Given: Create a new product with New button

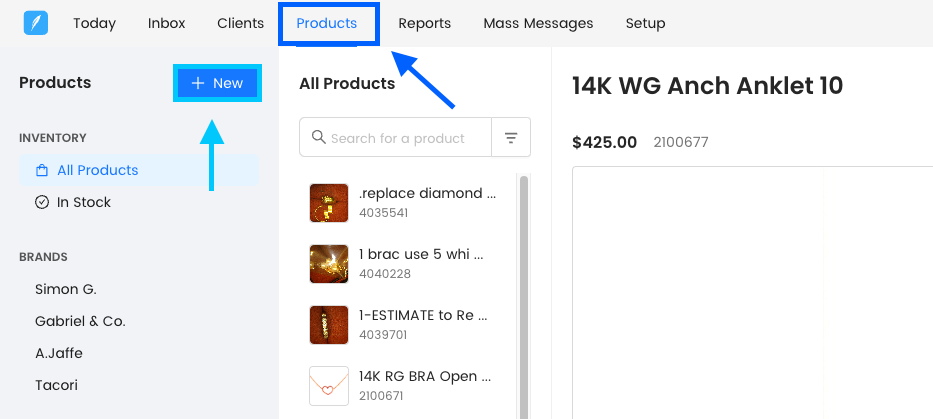Looking at the screenshot, I should click(218, 83).
